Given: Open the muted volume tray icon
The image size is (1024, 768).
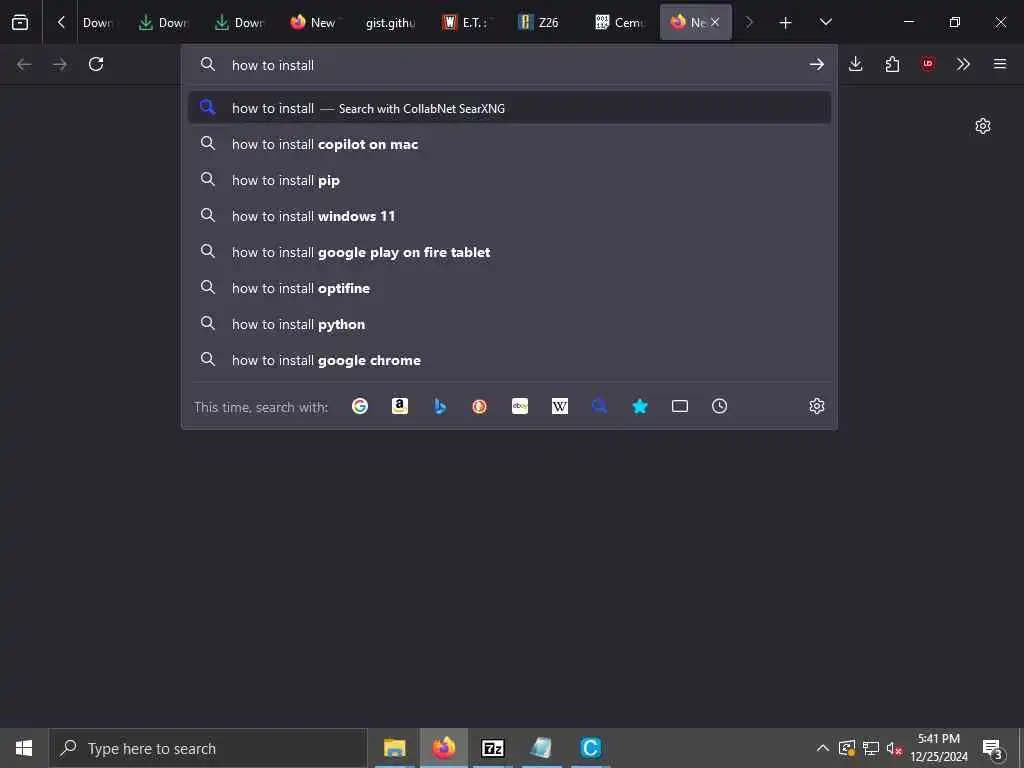Looking at the screenshot, I should pyautogui.click(x=894, y=748).
